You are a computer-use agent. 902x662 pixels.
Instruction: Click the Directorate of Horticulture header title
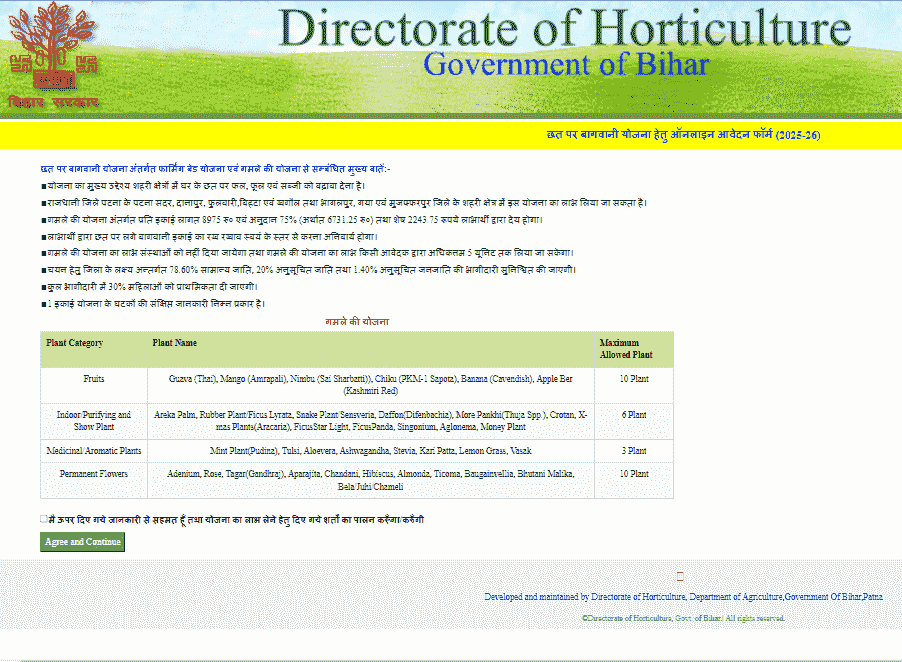564,28
